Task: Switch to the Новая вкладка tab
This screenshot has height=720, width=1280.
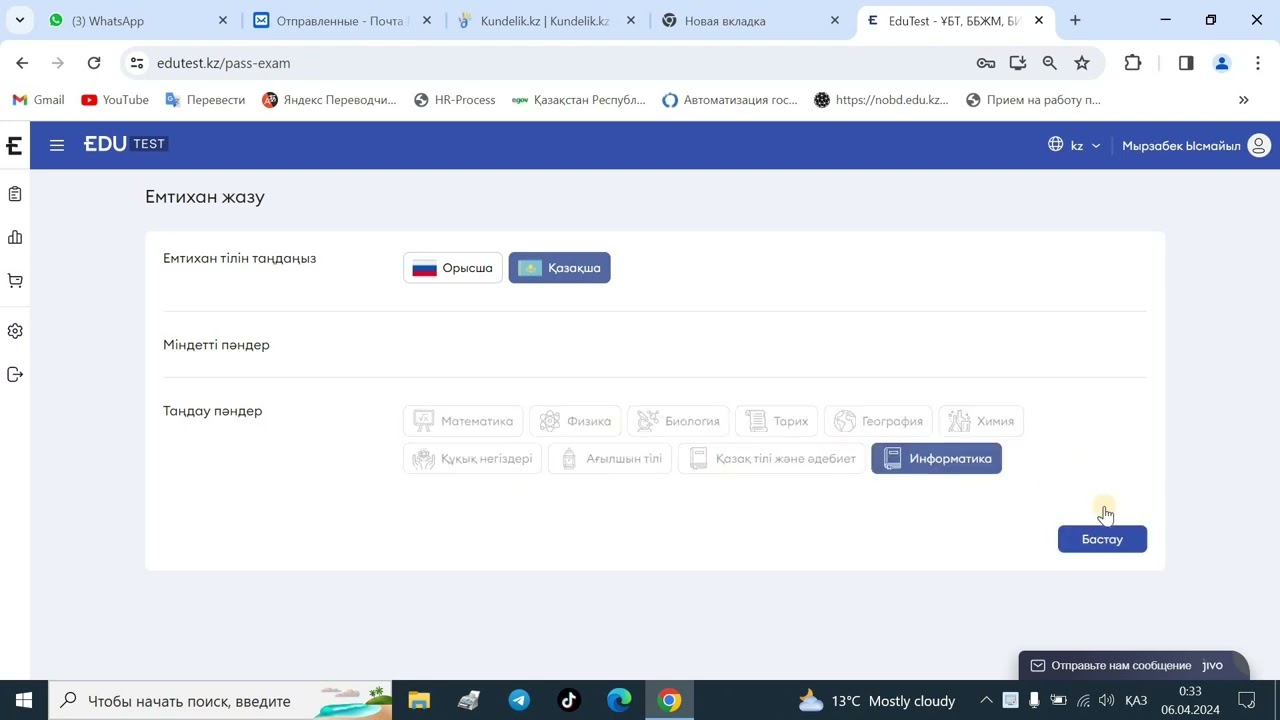Action: click(x=751, y=20)
